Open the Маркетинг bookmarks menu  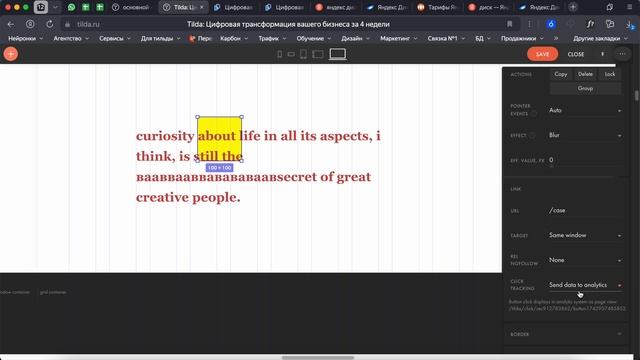coord(399,38)
